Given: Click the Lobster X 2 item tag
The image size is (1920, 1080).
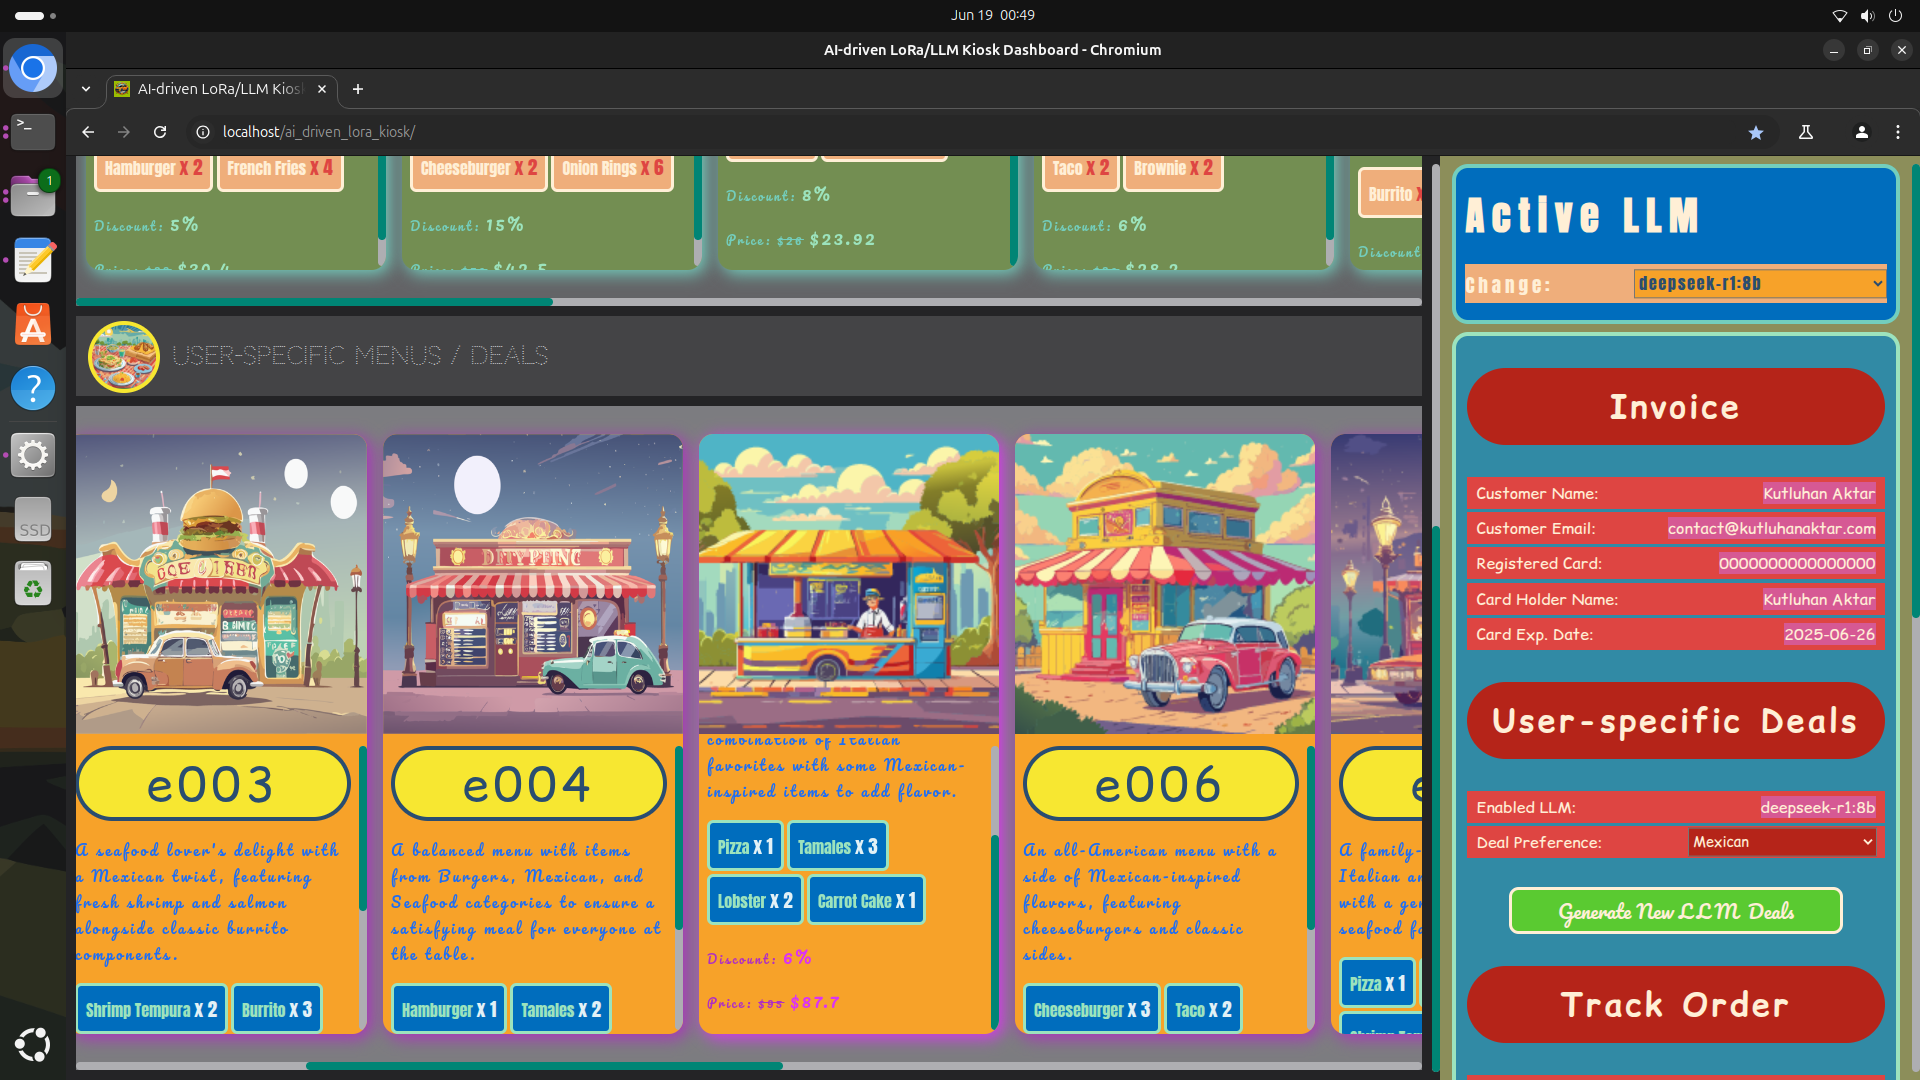Looking at the screenshot, I should tap(755, 901).
